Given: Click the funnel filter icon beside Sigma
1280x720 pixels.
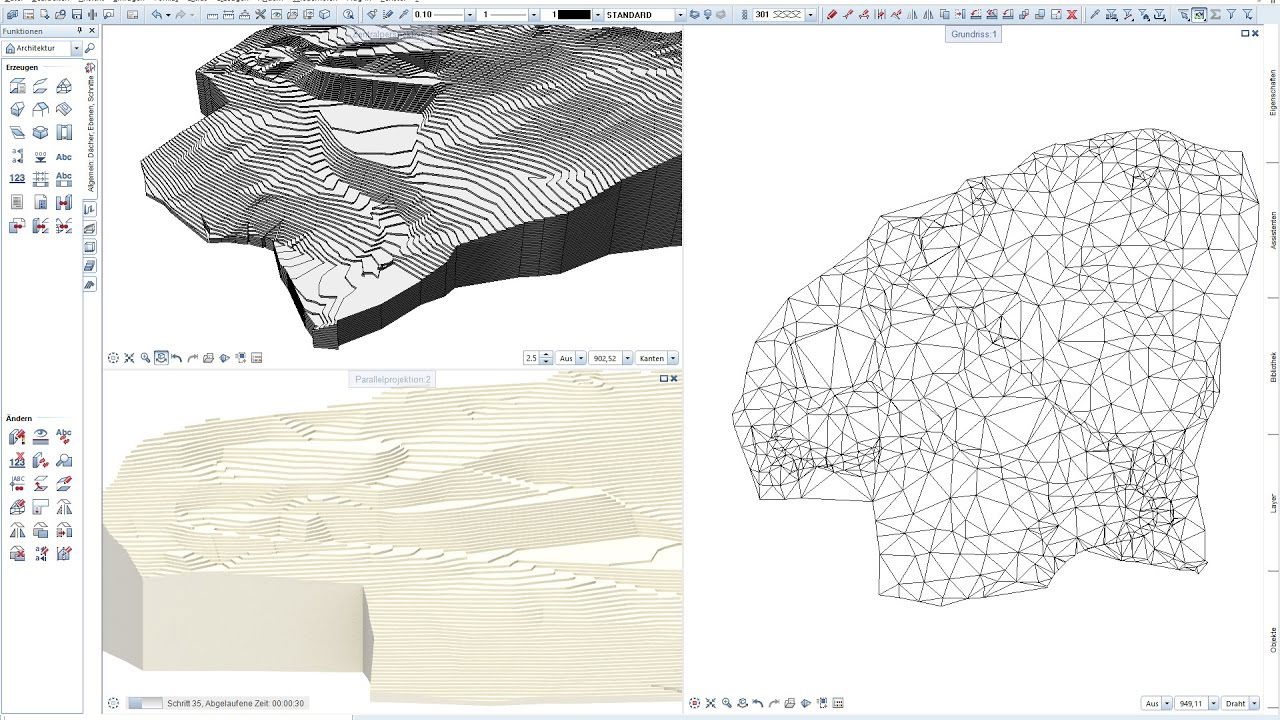Looking at the screenshot, I should pyautogui.click(x=1231, y=15).
